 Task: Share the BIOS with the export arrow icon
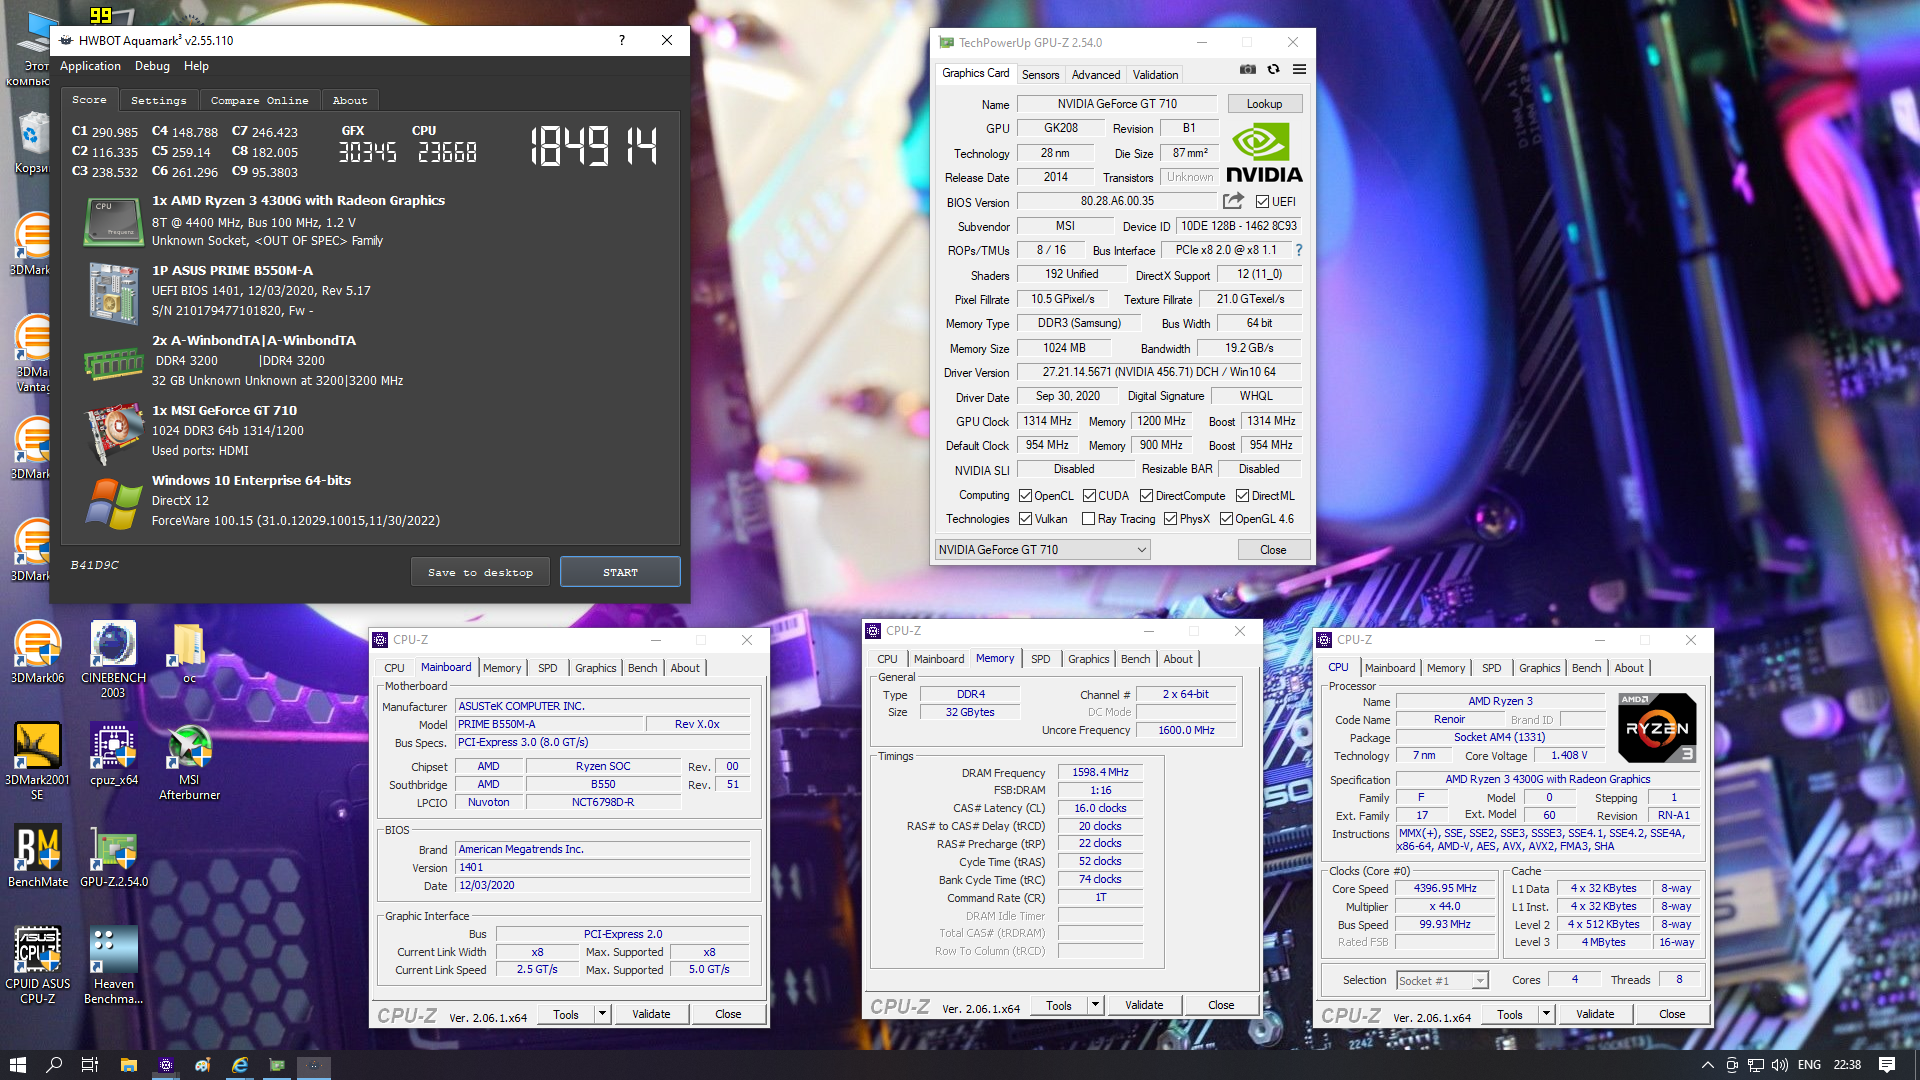point(1233,201)
